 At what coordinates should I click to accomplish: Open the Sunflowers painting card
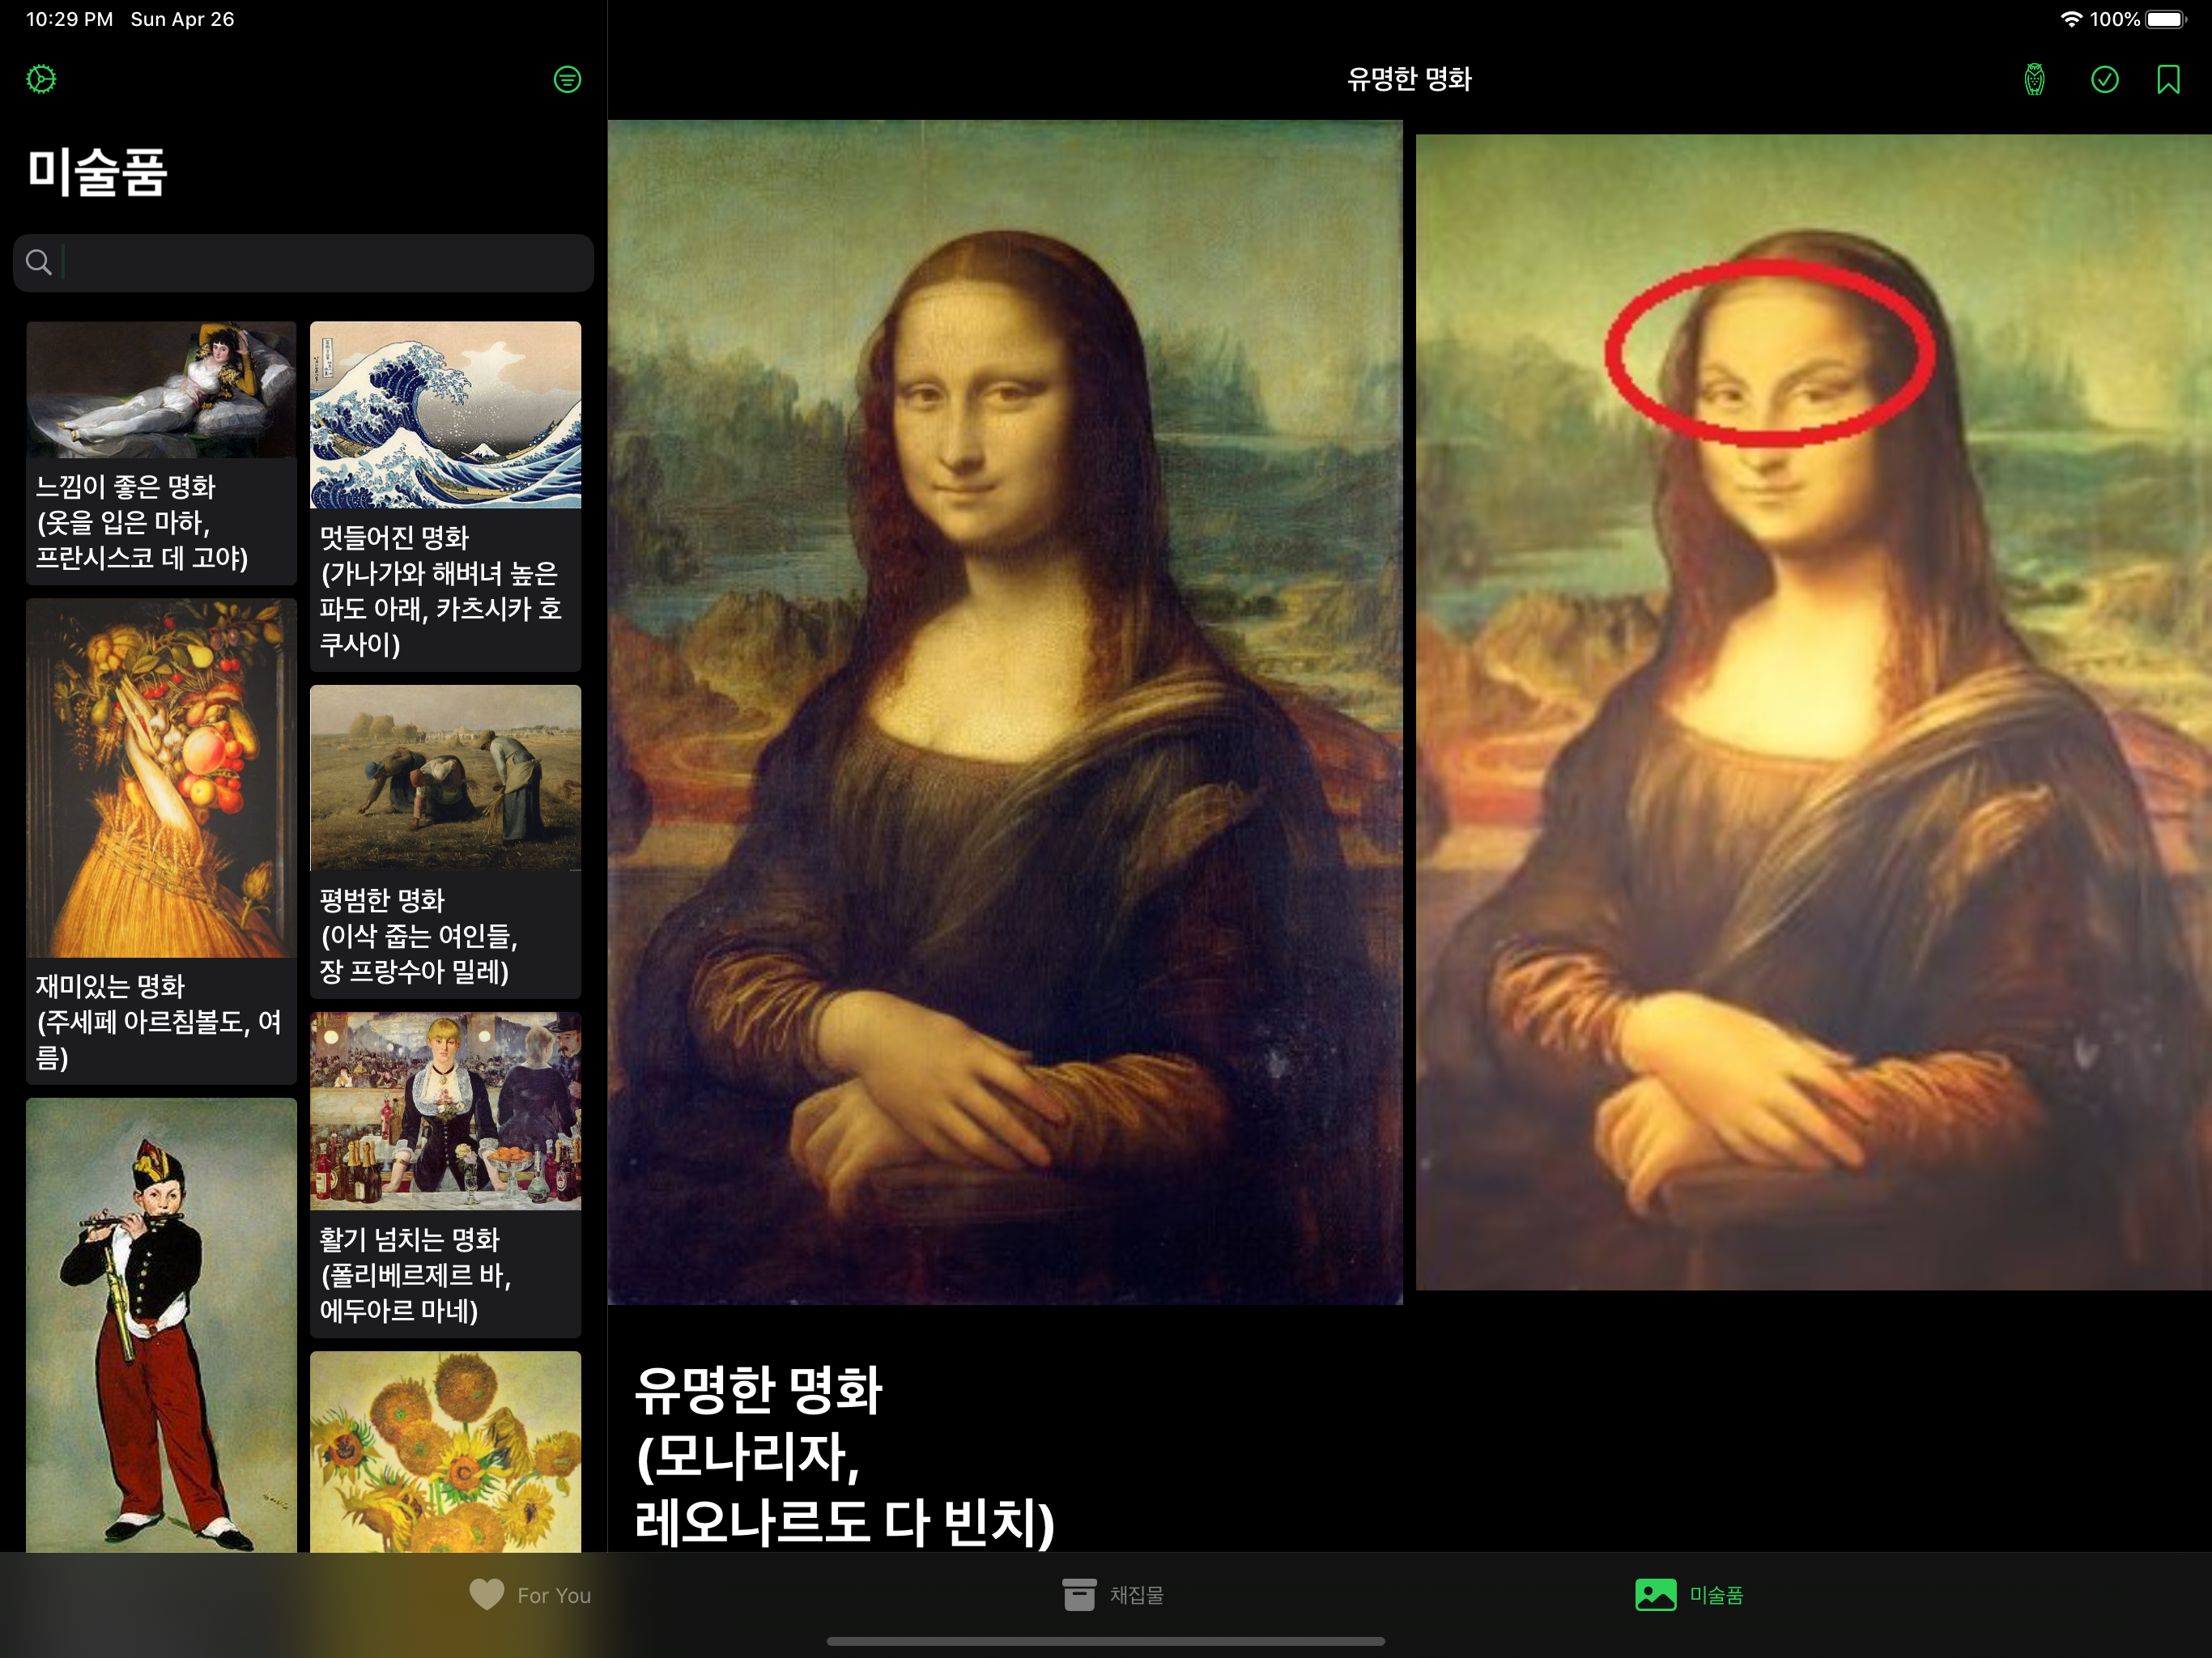(445, 1451)
